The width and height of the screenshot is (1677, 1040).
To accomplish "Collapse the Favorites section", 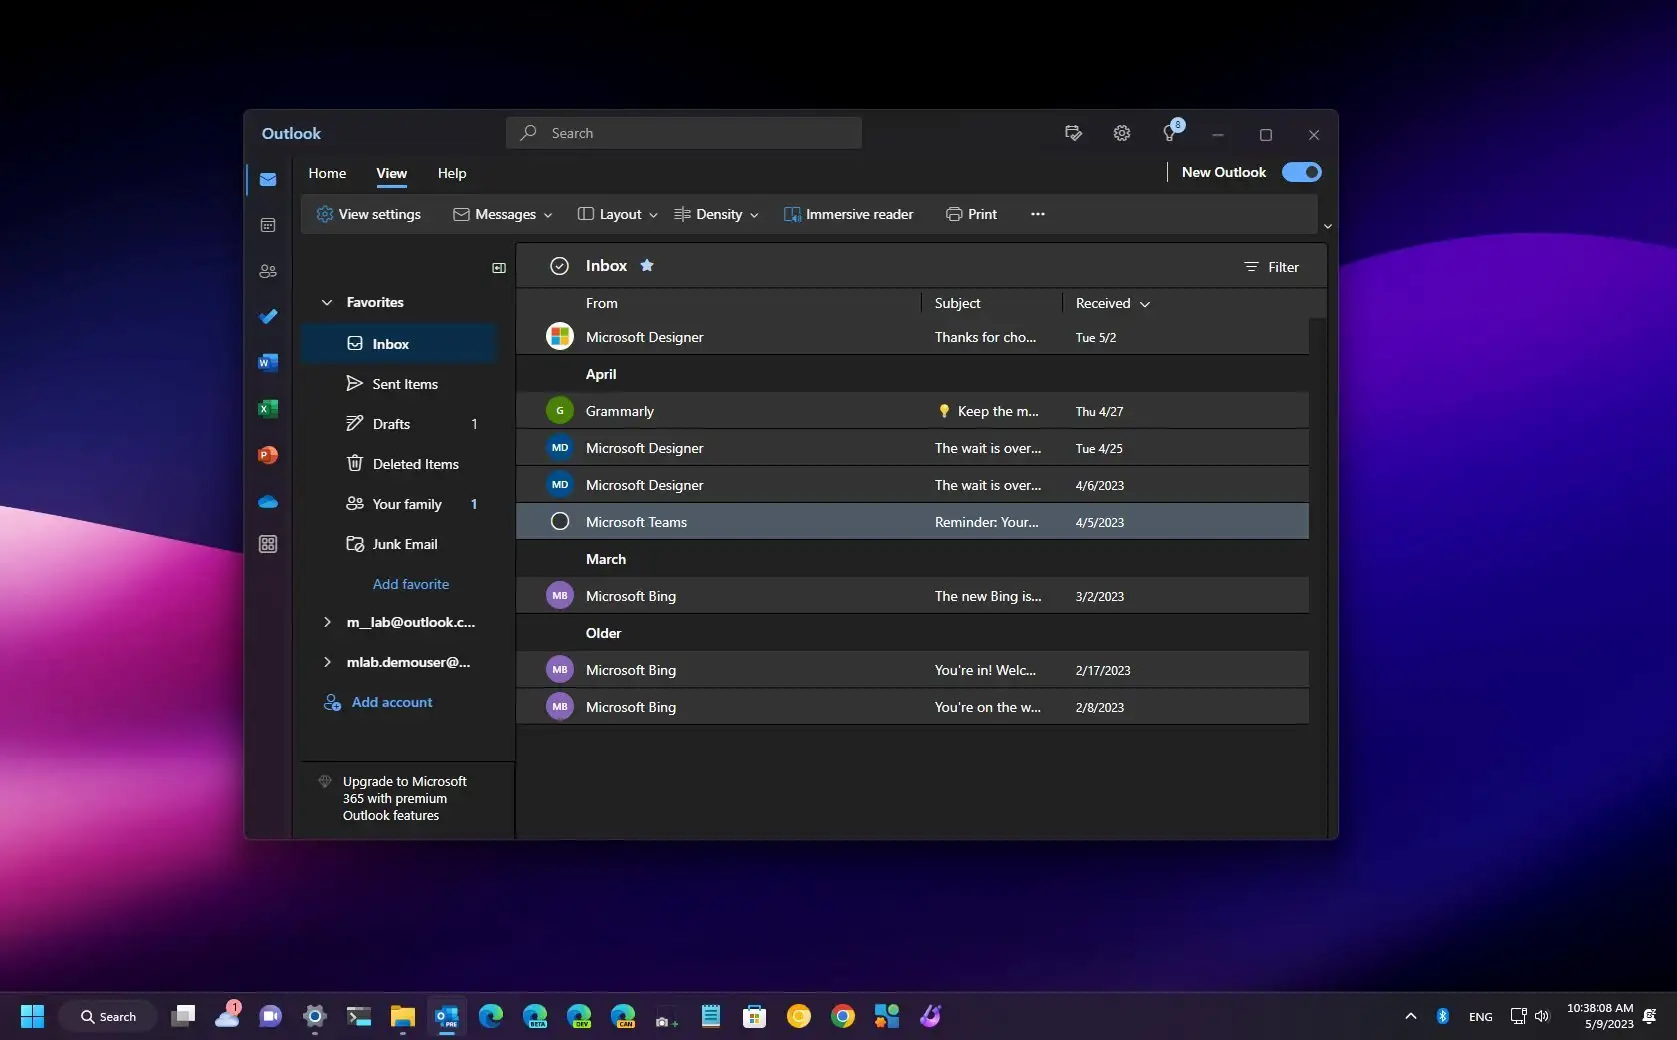I will (x=327, y=302).
